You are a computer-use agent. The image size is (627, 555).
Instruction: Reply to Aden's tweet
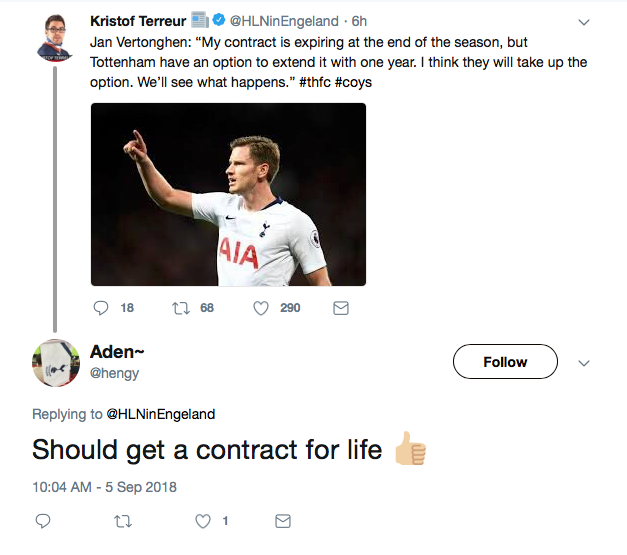[43, 521]
